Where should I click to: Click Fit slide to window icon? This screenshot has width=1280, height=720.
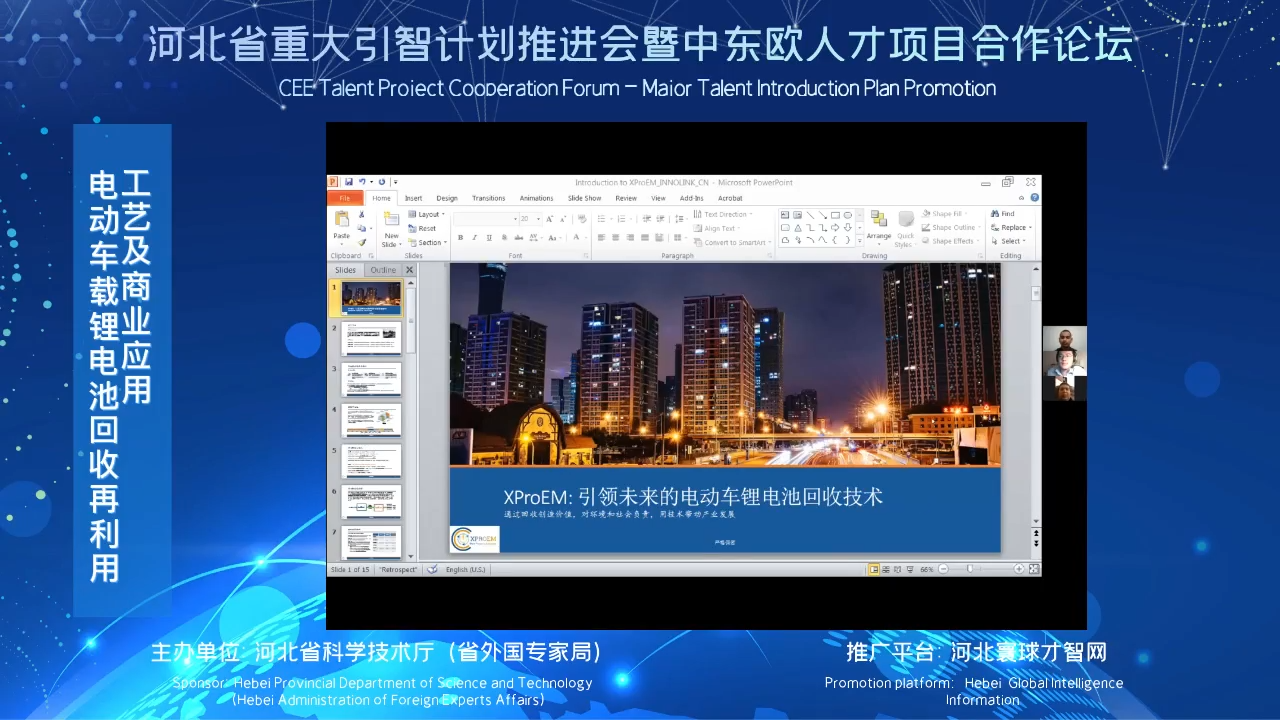click(x=1032, y=569)
